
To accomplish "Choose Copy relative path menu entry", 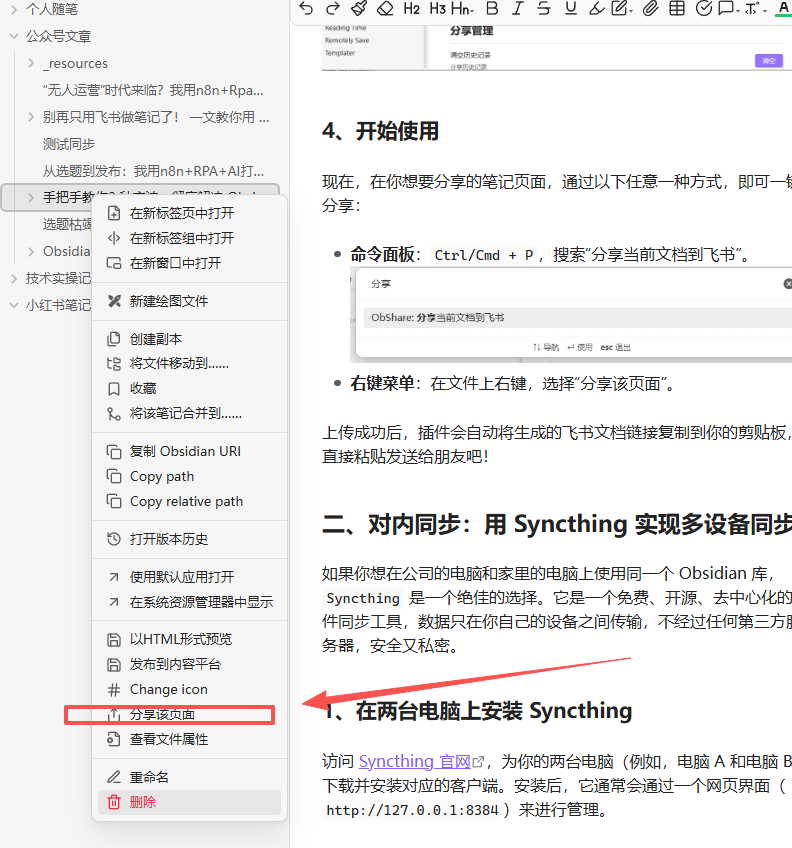I will [189, 501].
